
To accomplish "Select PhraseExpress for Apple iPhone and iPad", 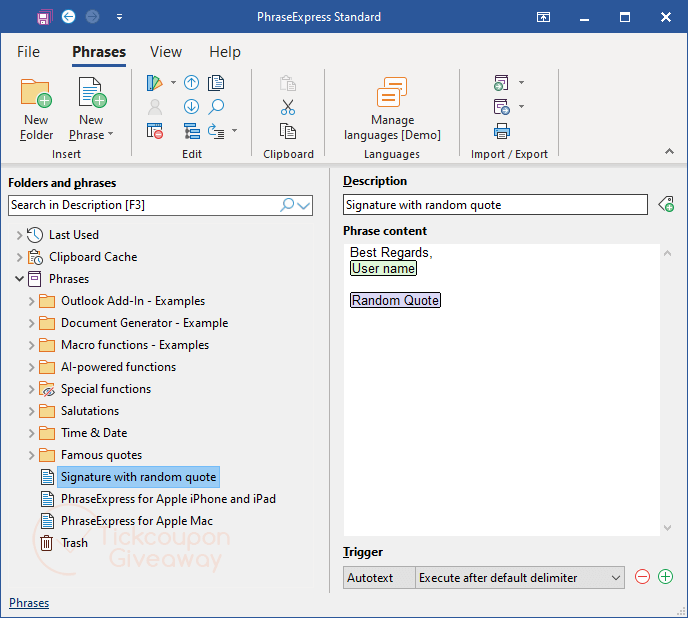I will (x=168, y=499).
